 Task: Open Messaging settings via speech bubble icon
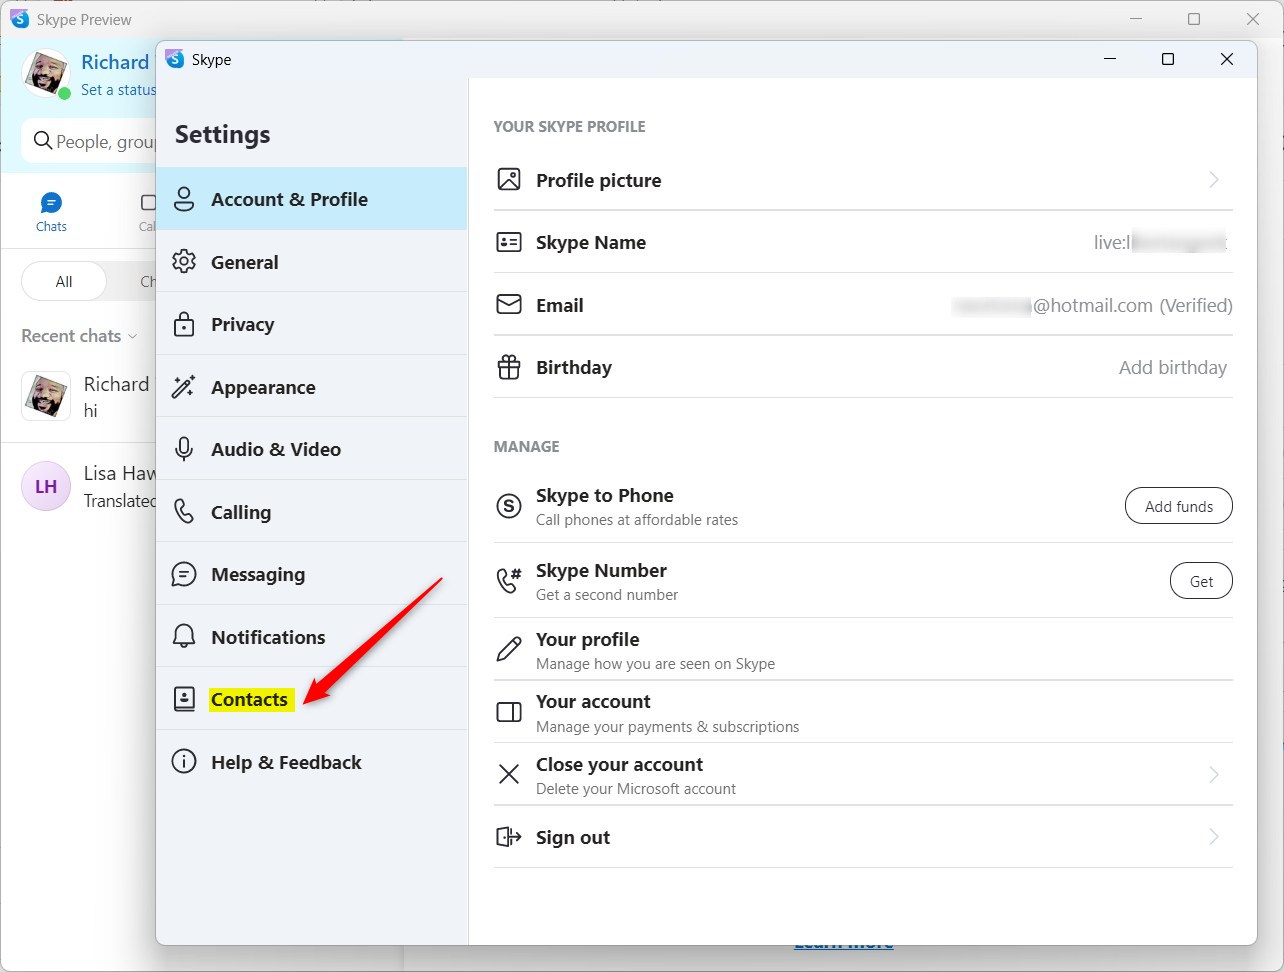click(x=184, y=574)
